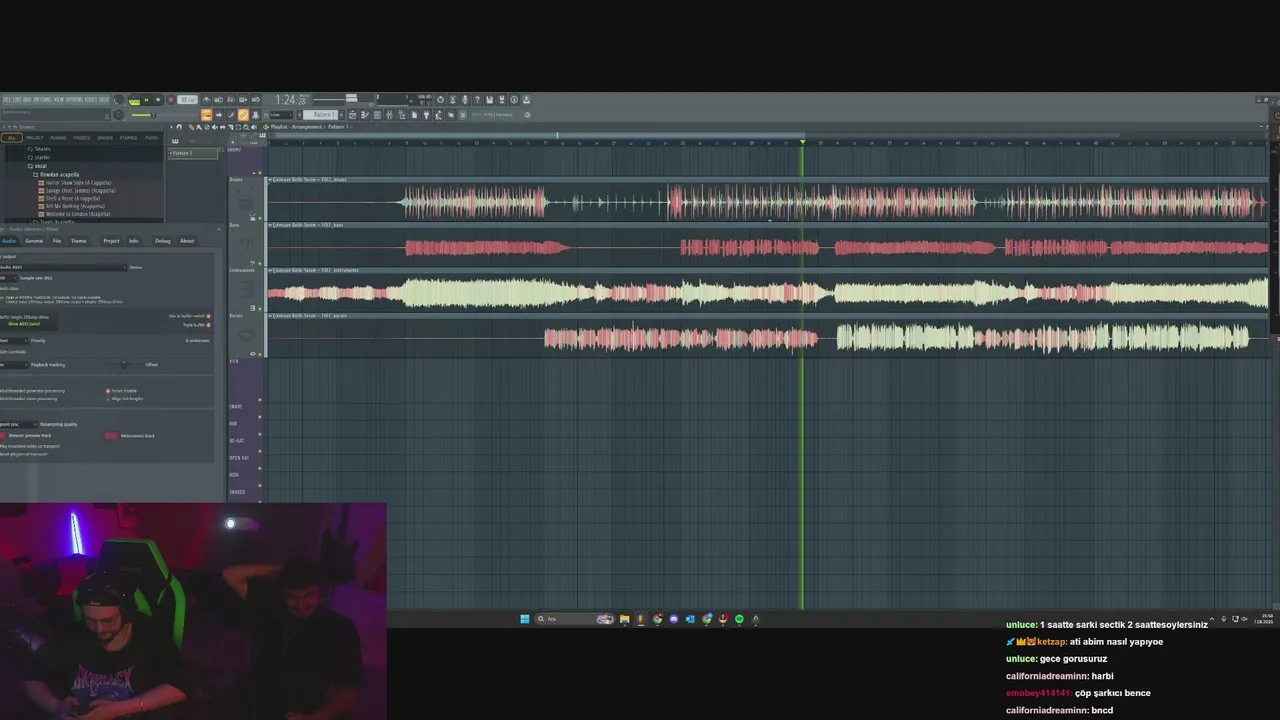Open the Line snap dropdown

(x=281, y=114)
